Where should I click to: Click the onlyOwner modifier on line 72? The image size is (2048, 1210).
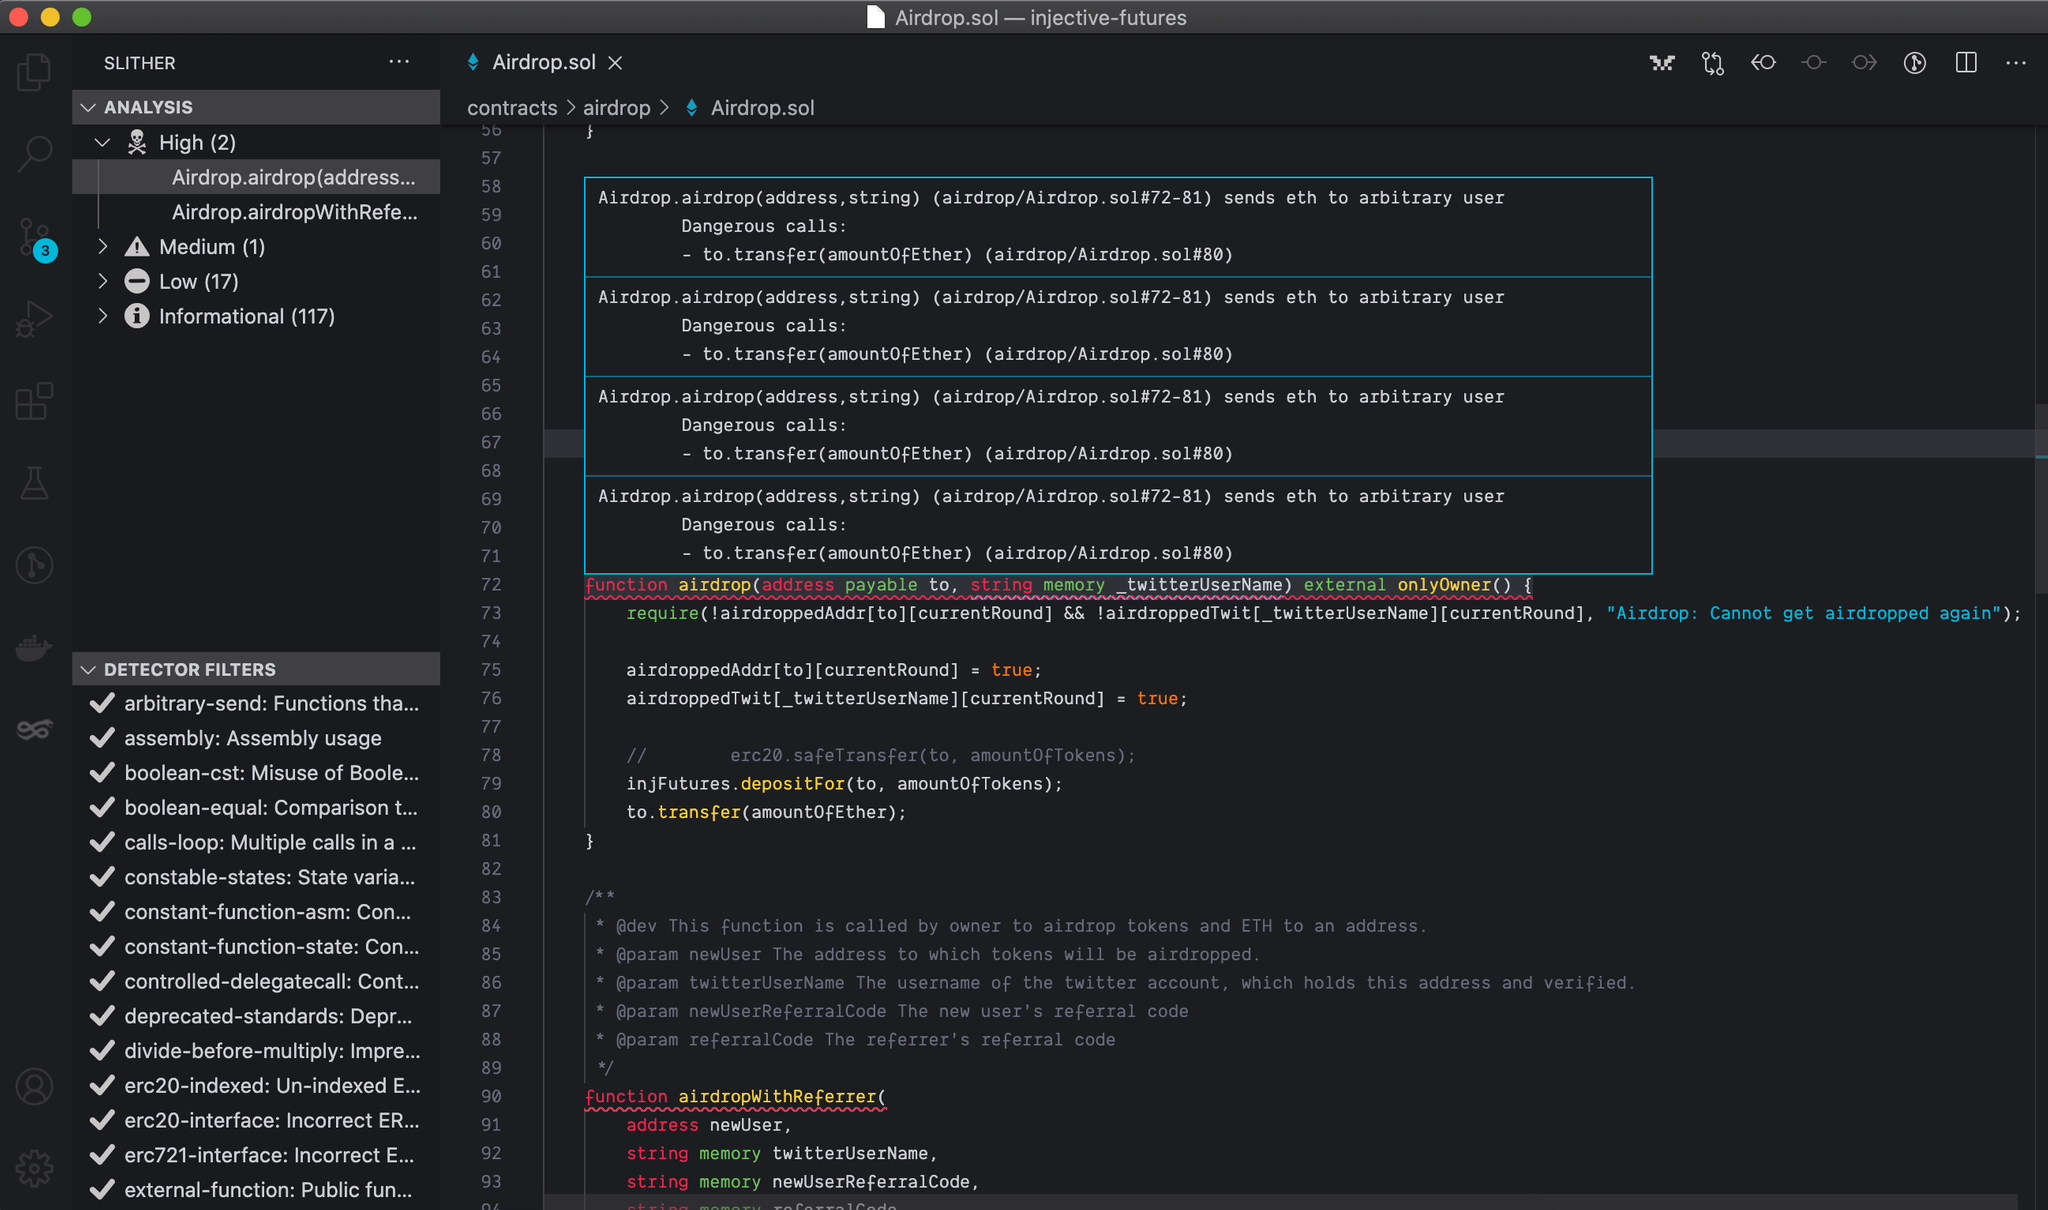tap(1444, 585)
